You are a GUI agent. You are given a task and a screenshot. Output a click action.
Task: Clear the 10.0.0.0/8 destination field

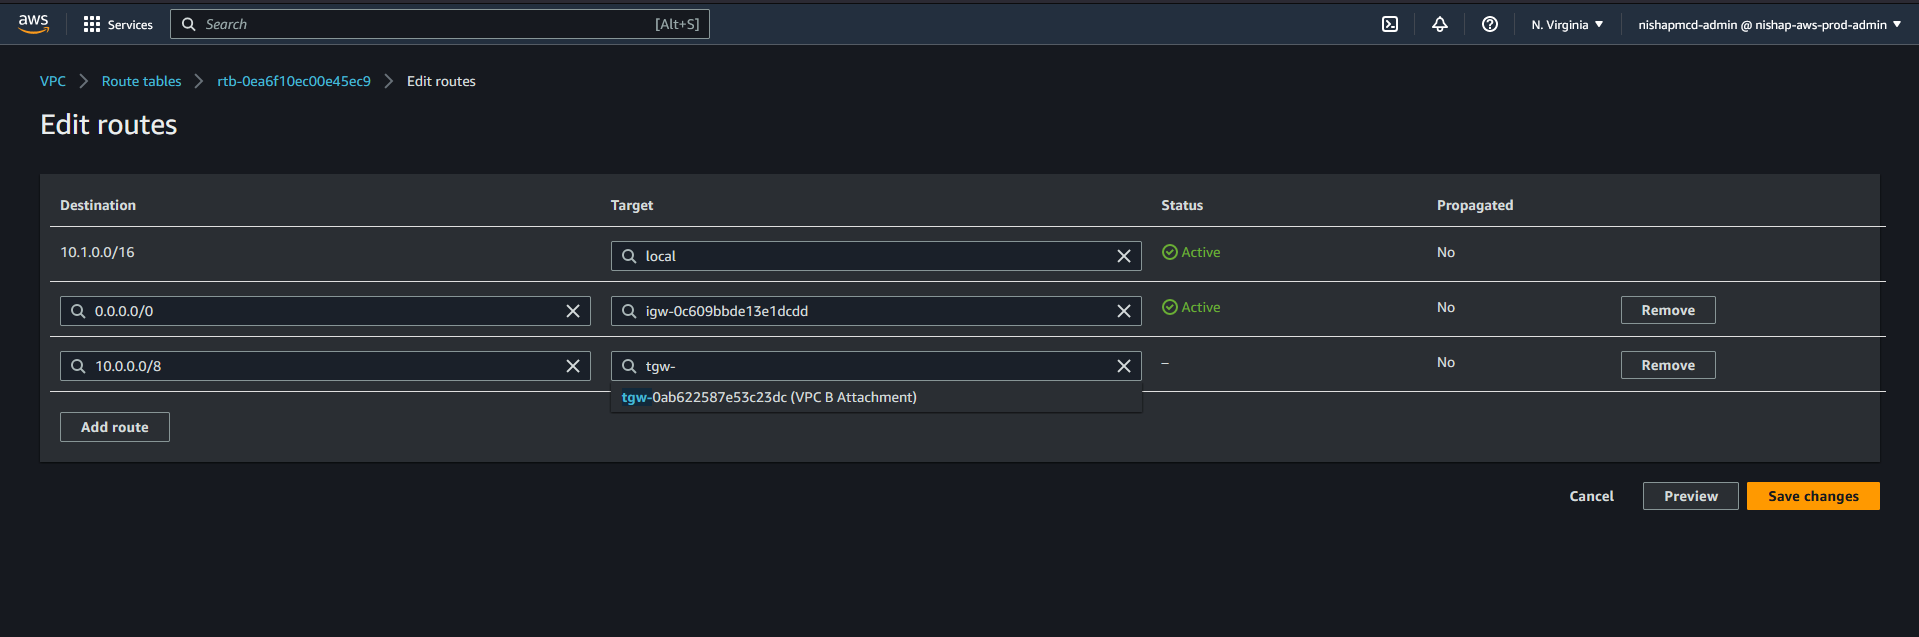coord(572,366)
